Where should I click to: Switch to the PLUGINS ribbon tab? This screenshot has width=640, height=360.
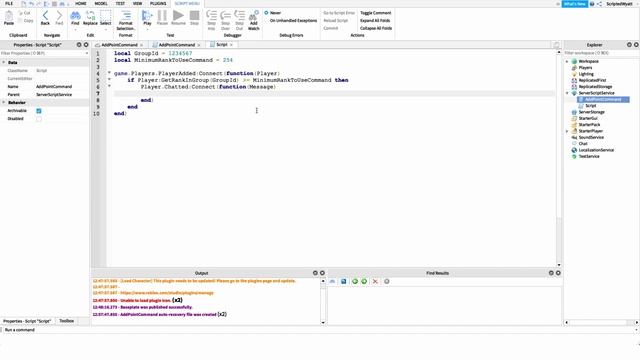tap(158, 3)
